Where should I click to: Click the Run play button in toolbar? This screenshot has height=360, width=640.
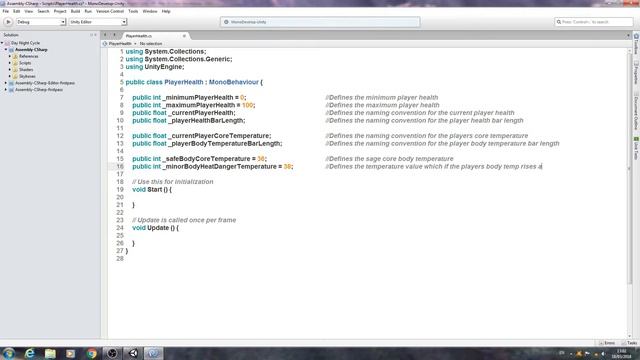coord(8,22)
